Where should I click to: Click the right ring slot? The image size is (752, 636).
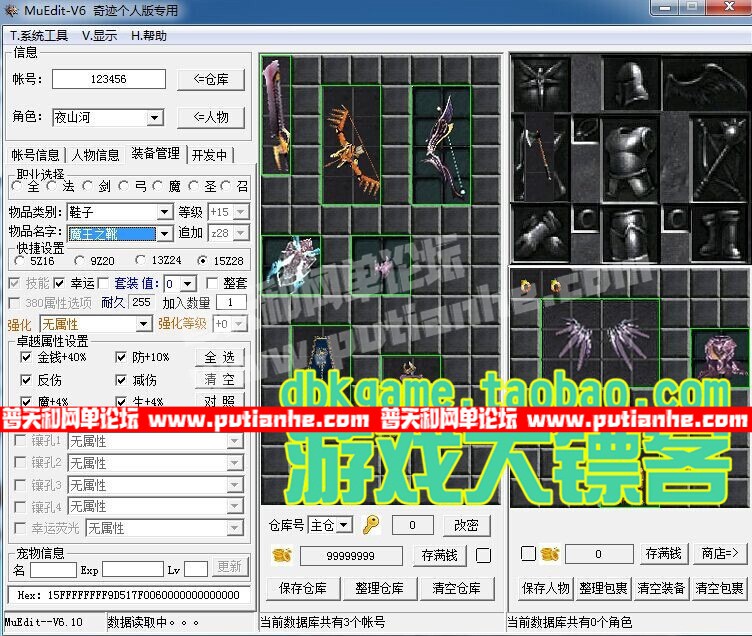click(675, 219)
